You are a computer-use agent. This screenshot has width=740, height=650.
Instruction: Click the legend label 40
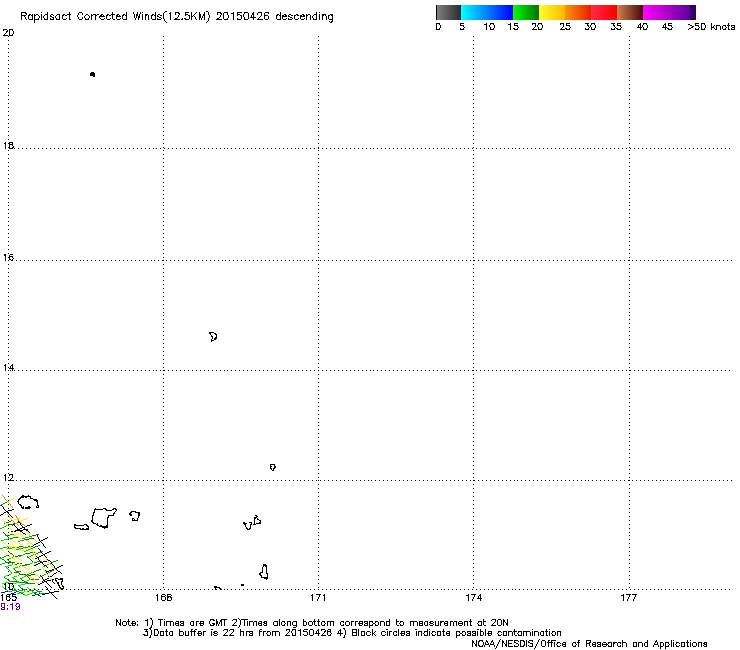click(642, 27)
